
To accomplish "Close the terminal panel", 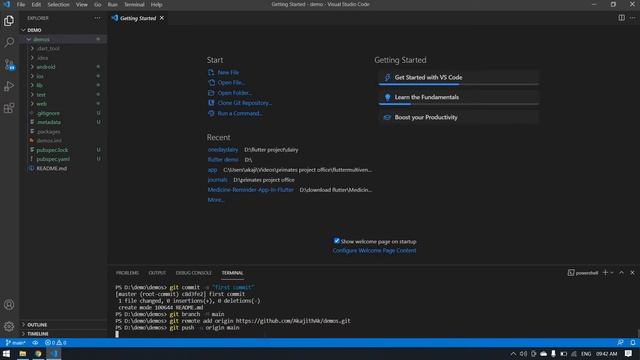I will [632, 273].
